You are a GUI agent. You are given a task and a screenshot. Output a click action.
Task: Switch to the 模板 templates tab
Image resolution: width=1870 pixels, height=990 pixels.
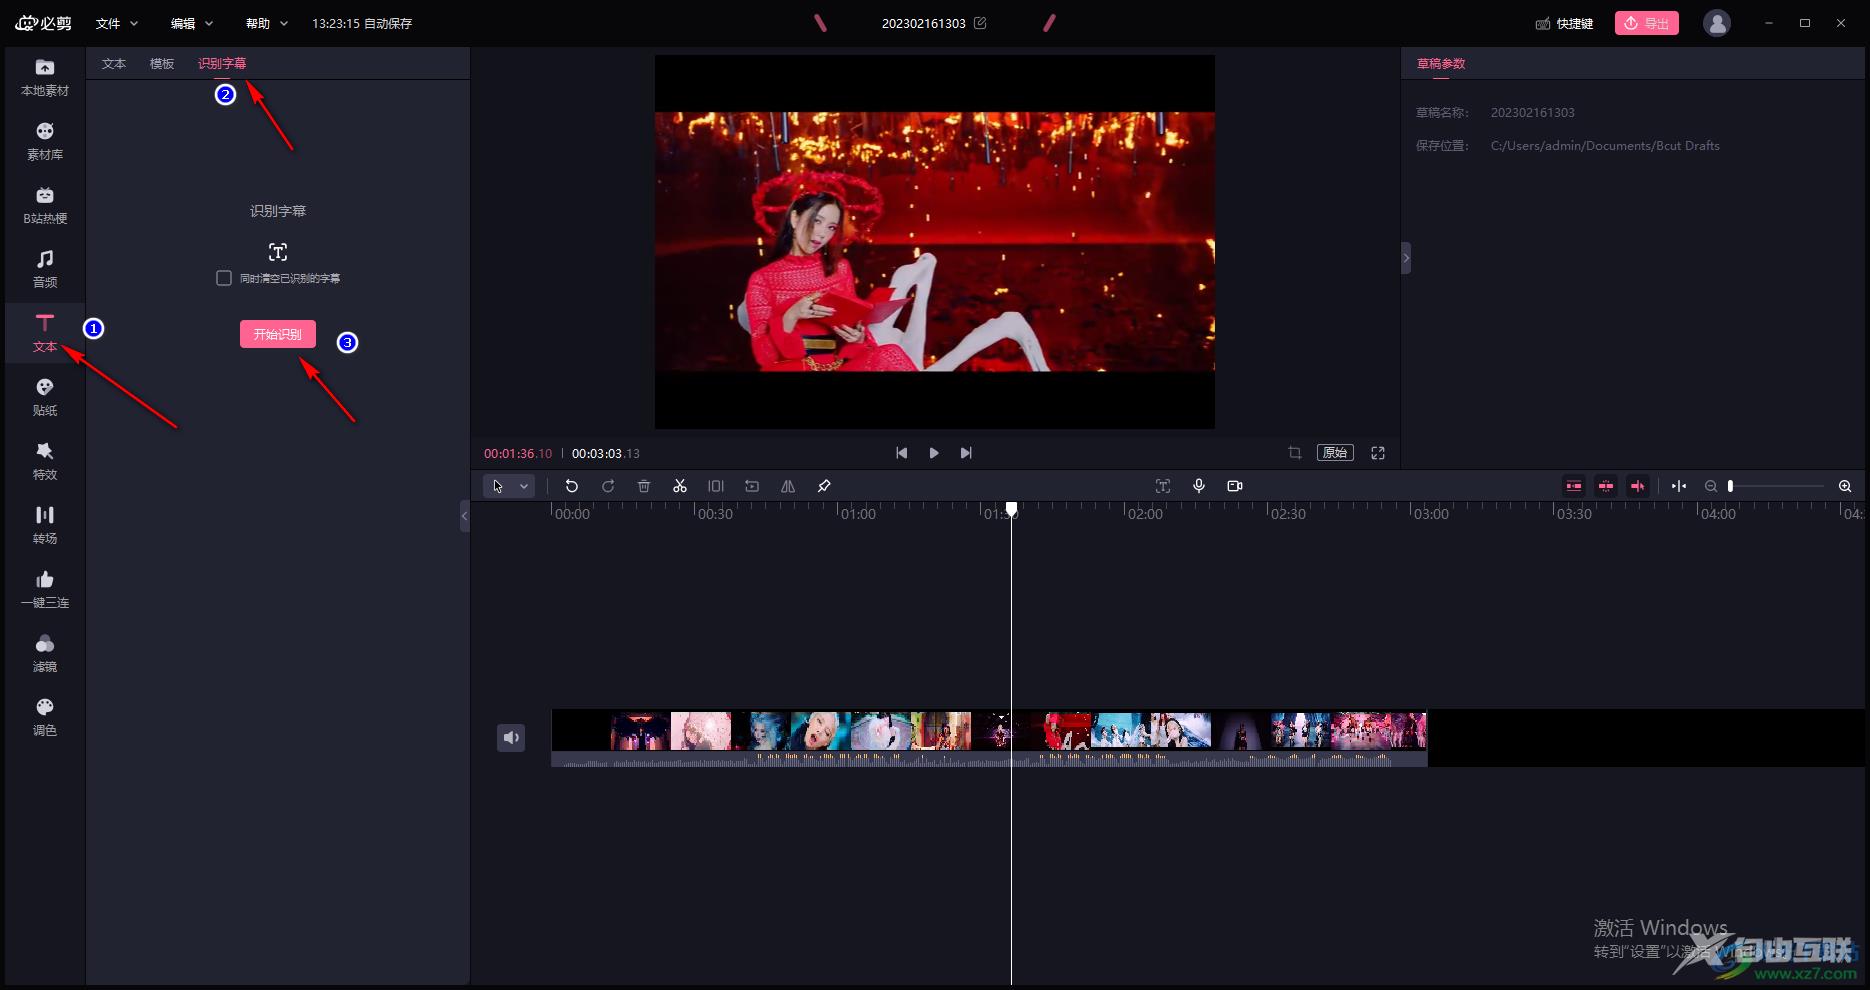tap(162, 63)
